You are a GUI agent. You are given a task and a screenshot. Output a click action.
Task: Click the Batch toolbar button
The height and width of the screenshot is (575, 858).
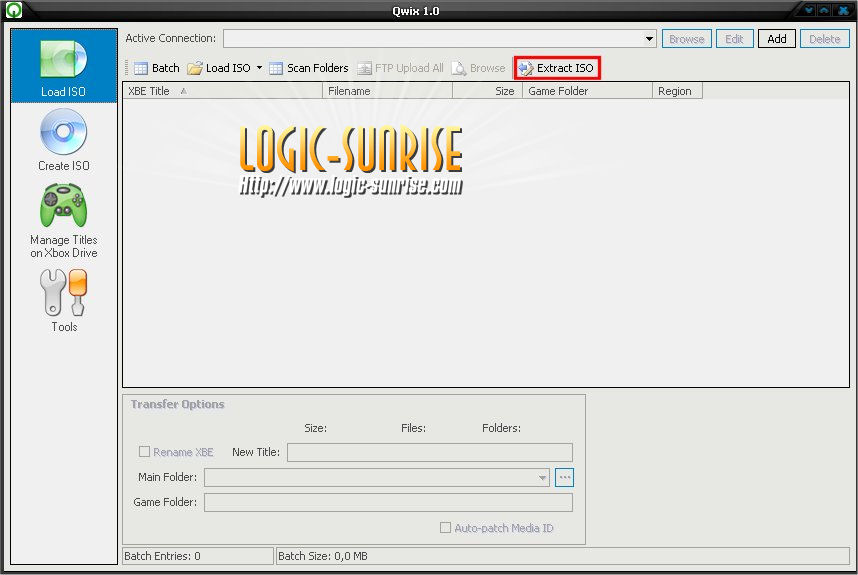[157, 68]
